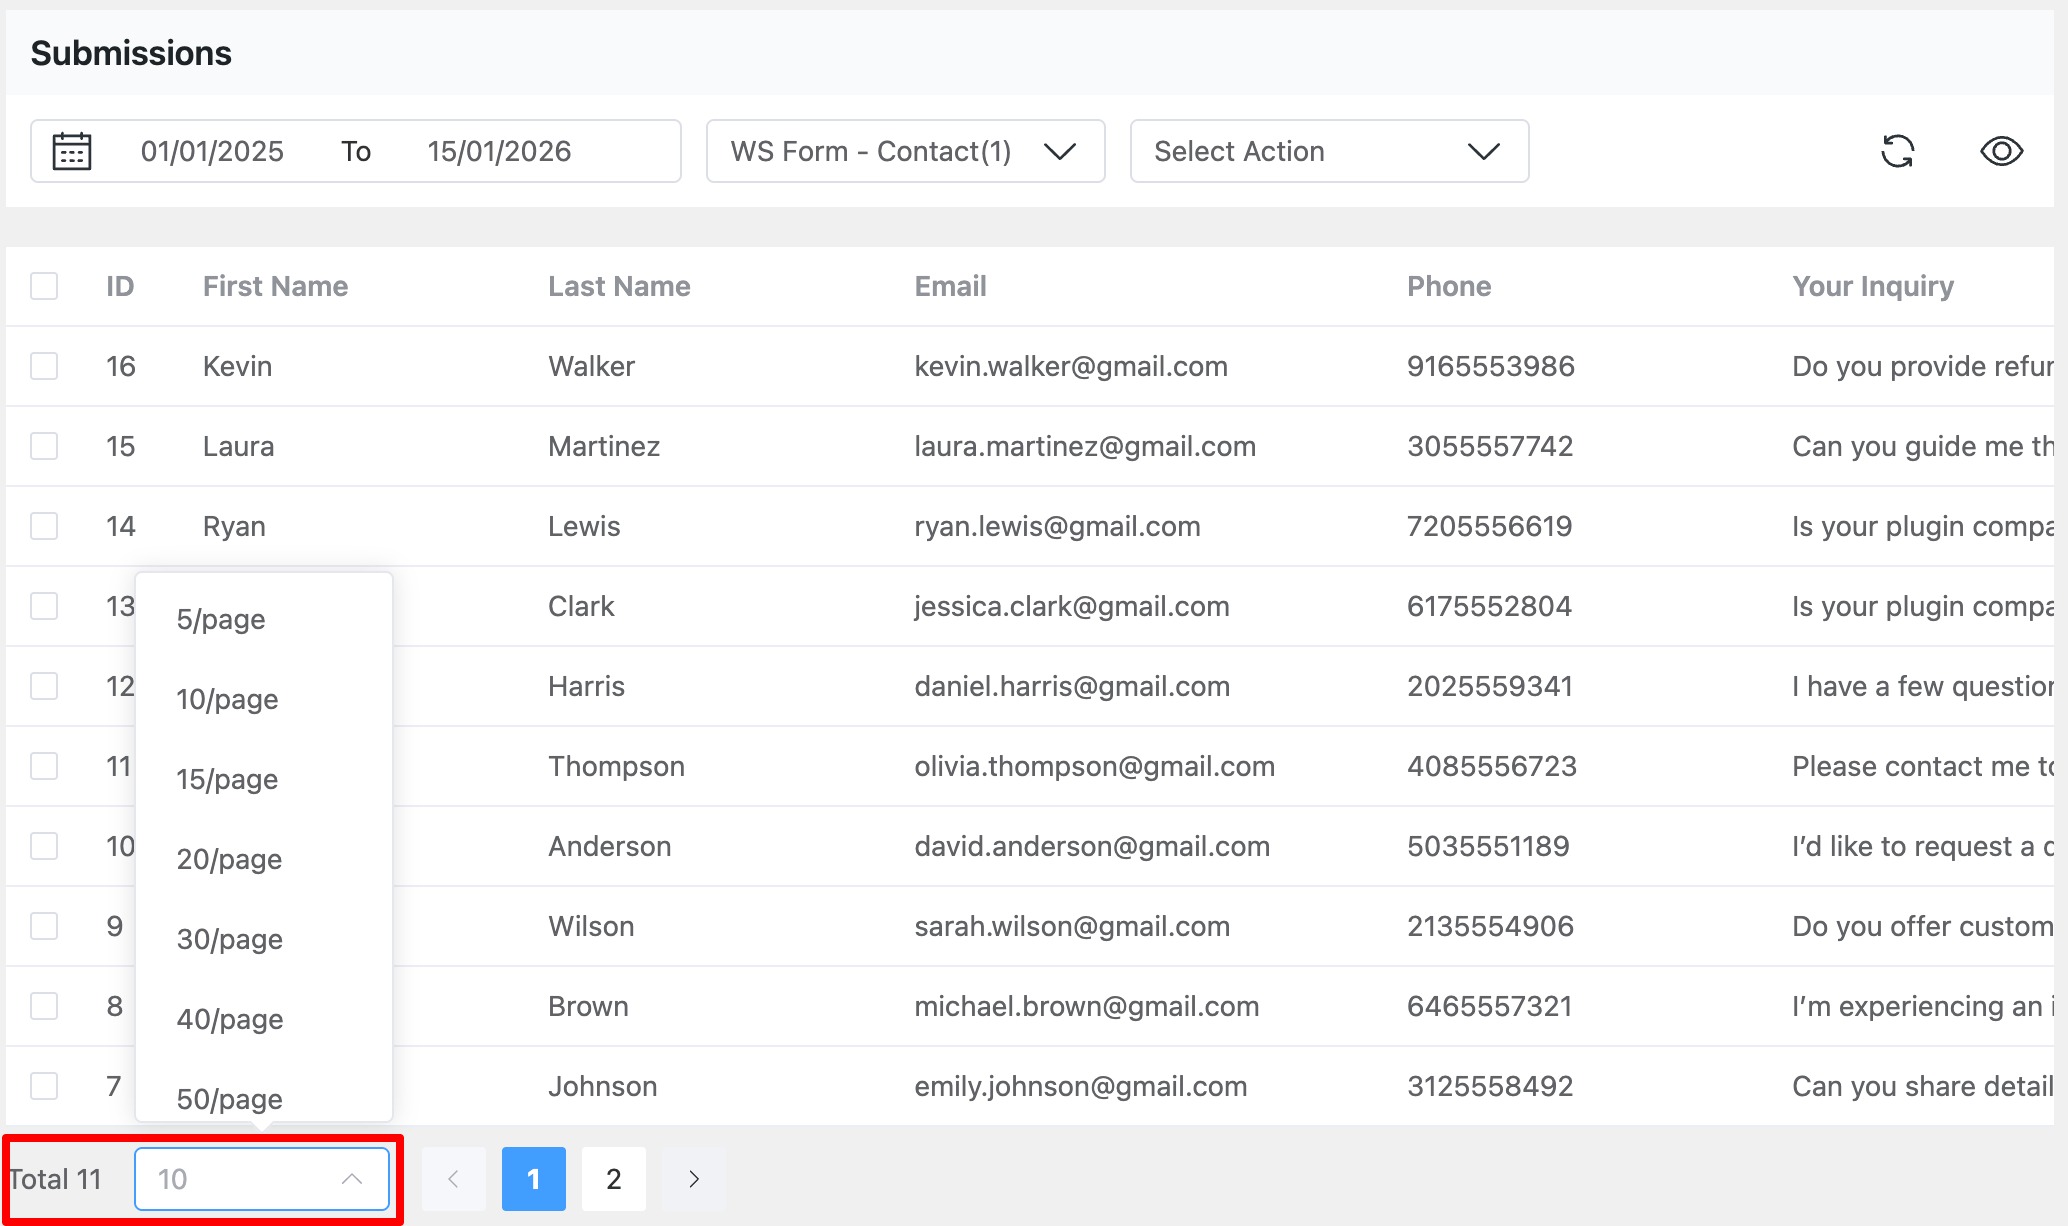Open the WS Form - Contact form selector

[905, 151]
